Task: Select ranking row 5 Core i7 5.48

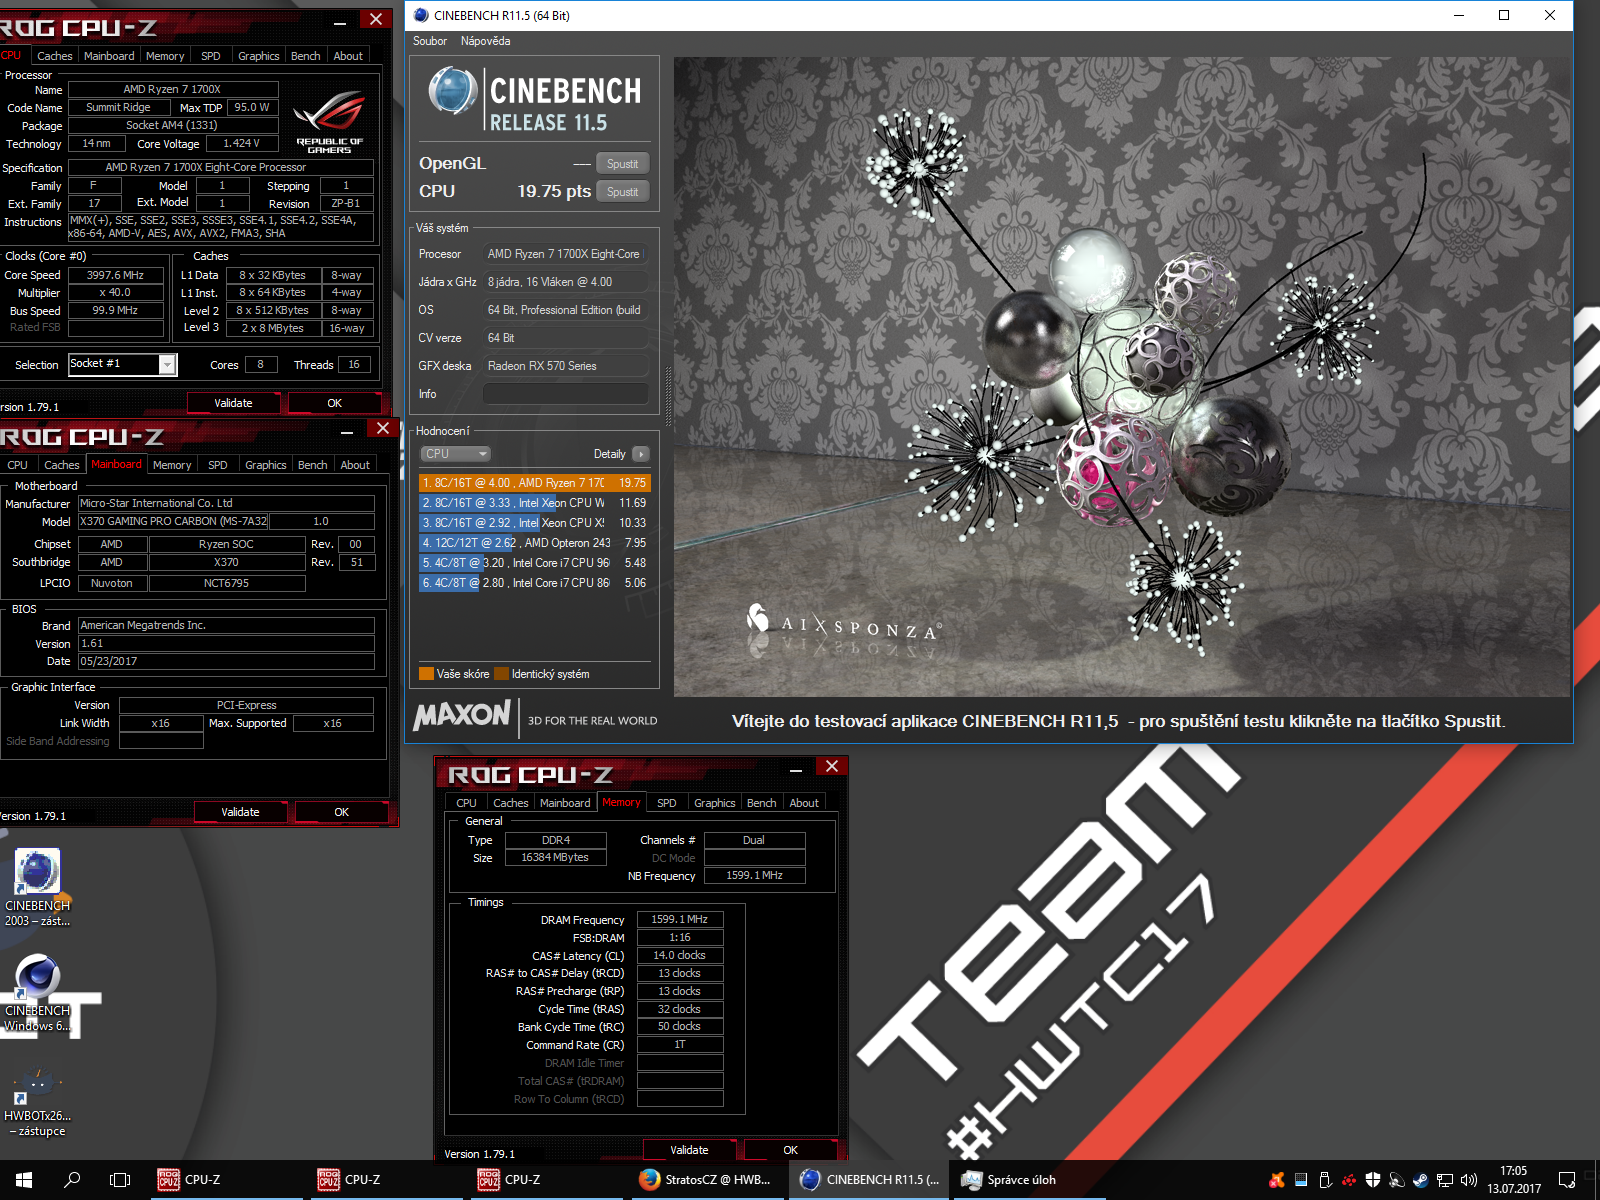Action: (x=534, y=563)
